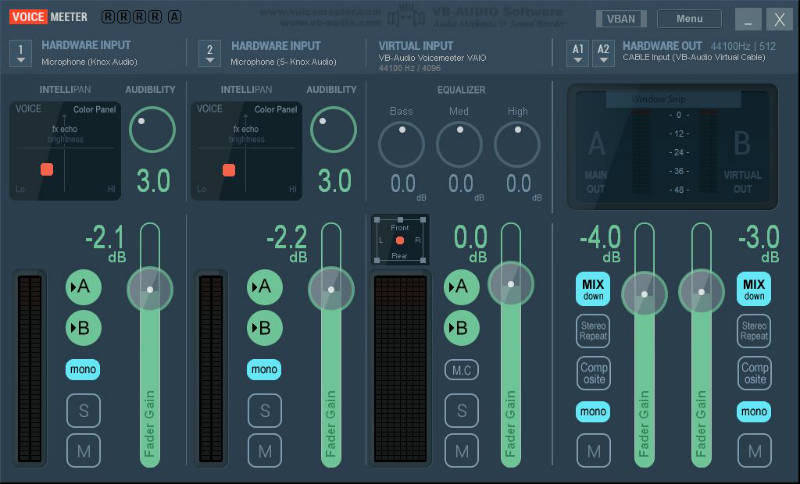The image size is (800, 484).
Task: Toggle the VBAN button
Action: click(621, 19)
